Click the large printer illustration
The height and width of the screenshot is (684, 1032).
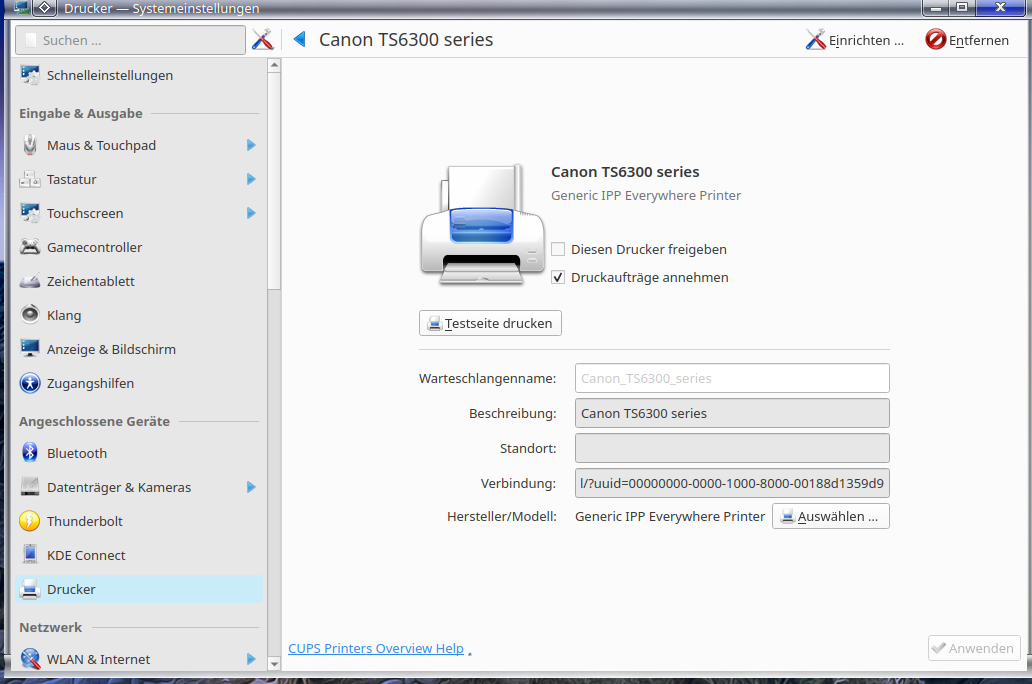tap(482, 224)
